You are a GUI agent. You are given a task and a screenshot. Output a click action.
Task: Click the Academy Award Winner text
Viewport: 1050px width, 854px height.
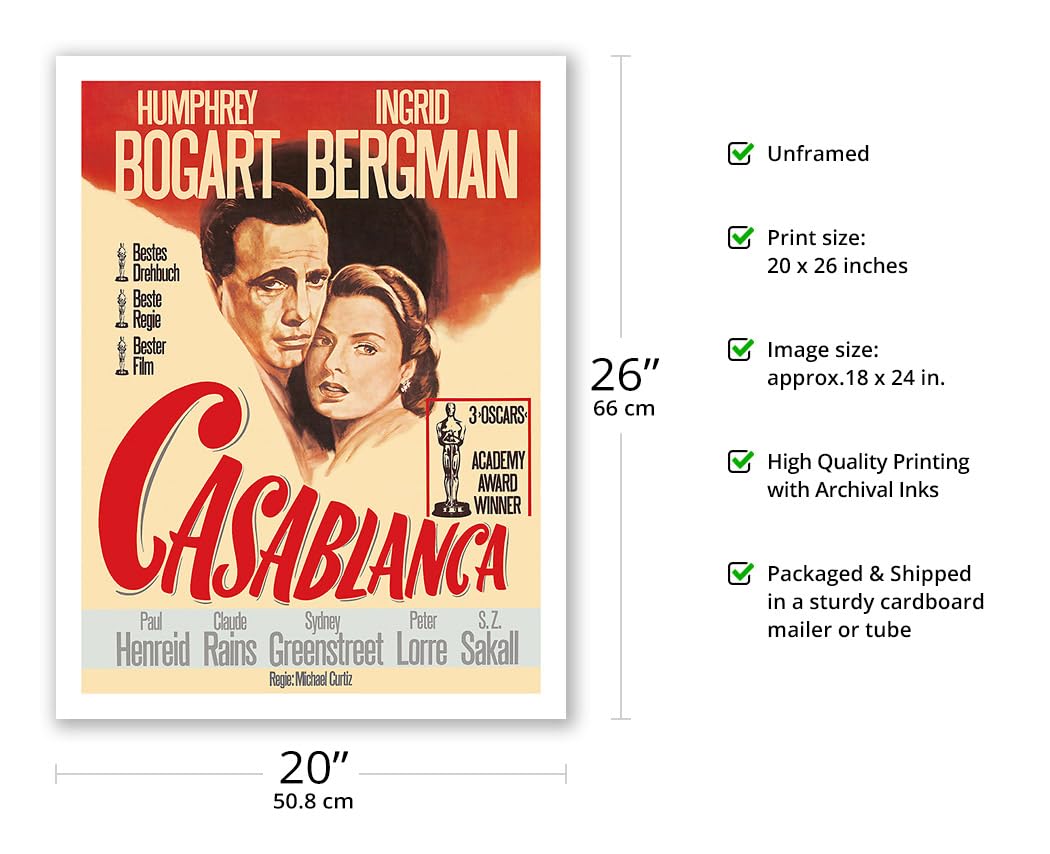(498, 482)
